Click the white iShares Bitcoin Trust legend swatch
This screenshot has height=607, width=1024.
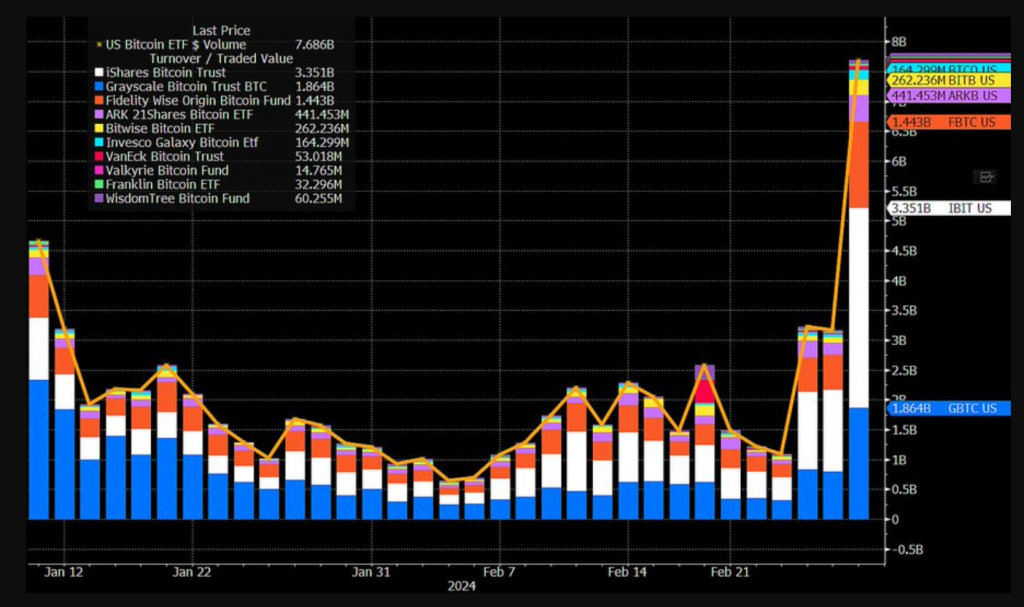click(98, 73)
